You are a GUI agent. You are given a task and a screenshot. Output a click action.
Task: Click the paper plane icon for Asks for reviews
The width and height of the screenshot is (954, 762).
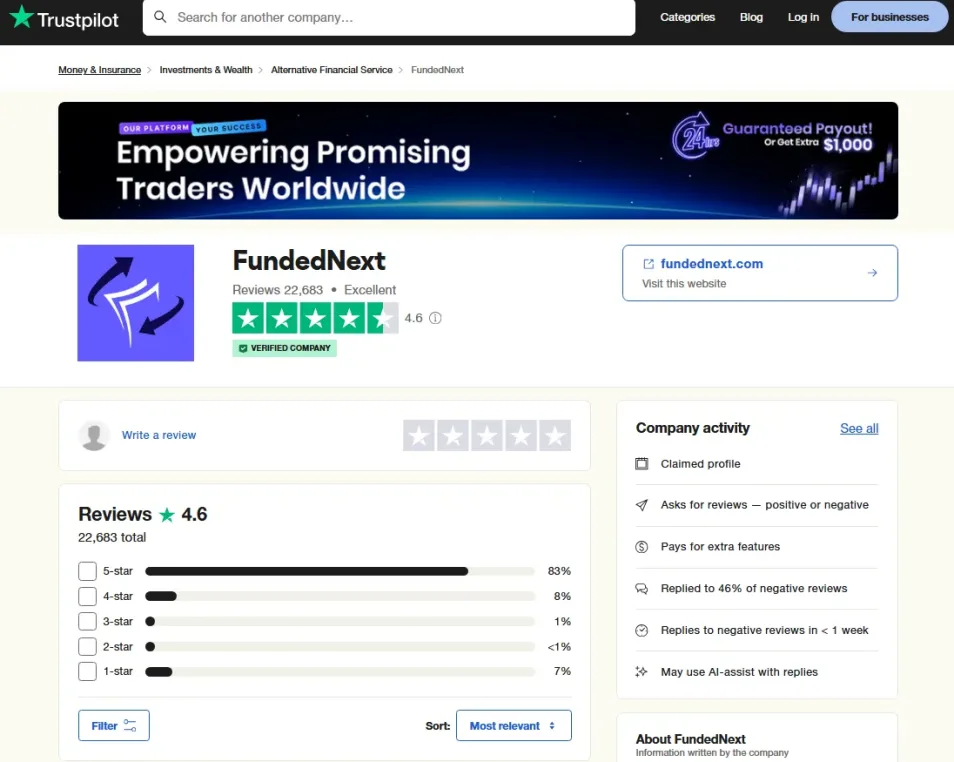coord(641,505)
